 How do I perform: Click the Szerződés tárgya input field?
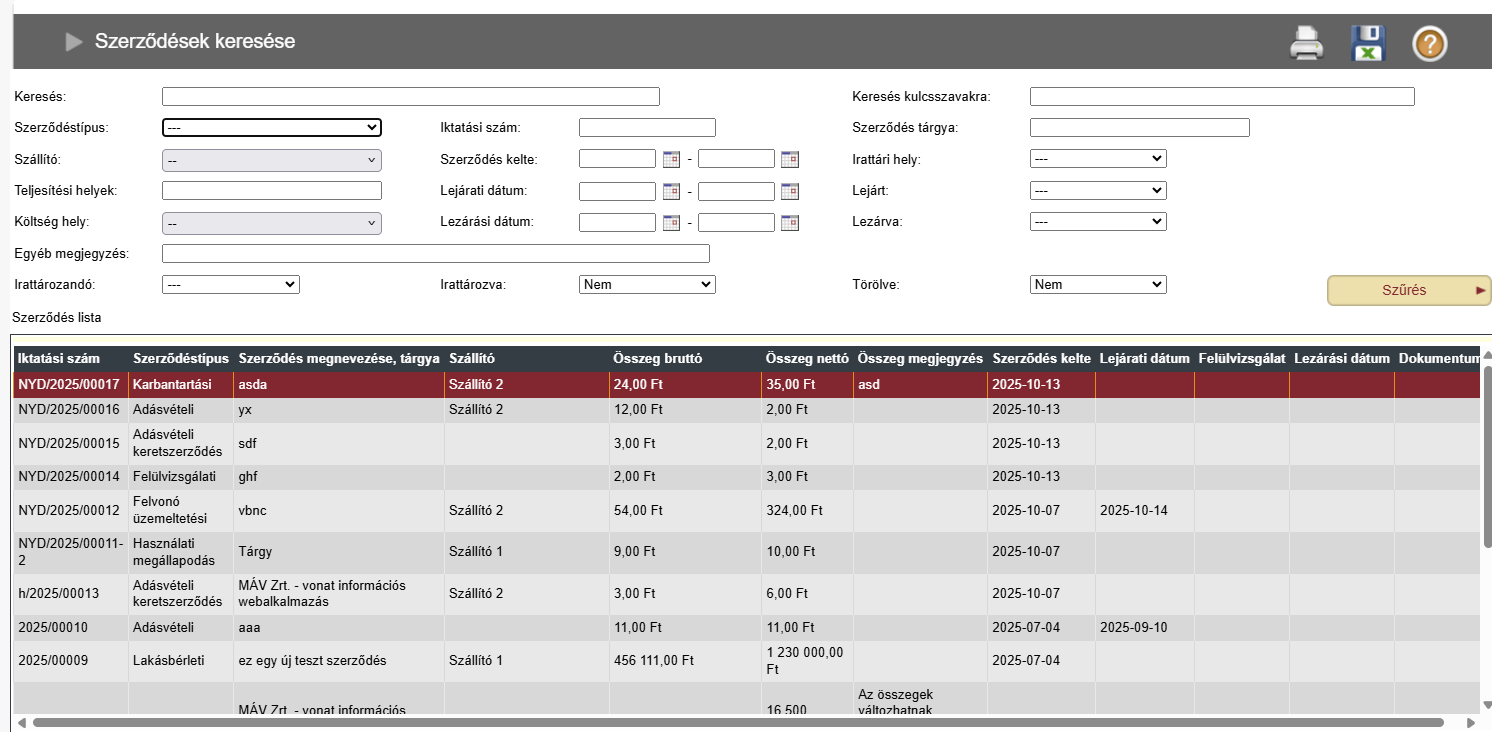click(x=1140, y=127)
